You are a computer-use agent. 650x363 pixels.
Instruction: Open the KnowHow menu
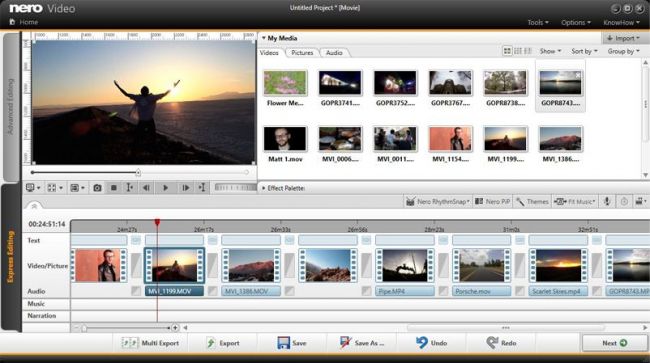click(621, 22)
